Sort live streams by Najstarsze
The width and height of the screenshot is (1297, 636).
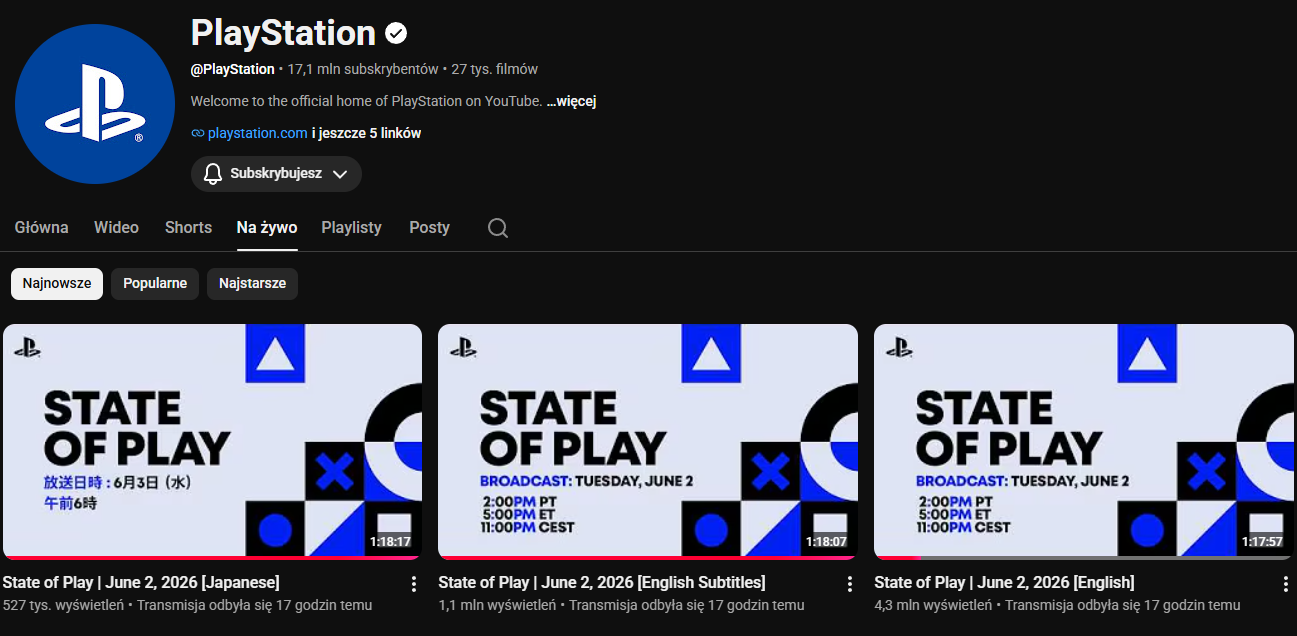click(252, 283)
